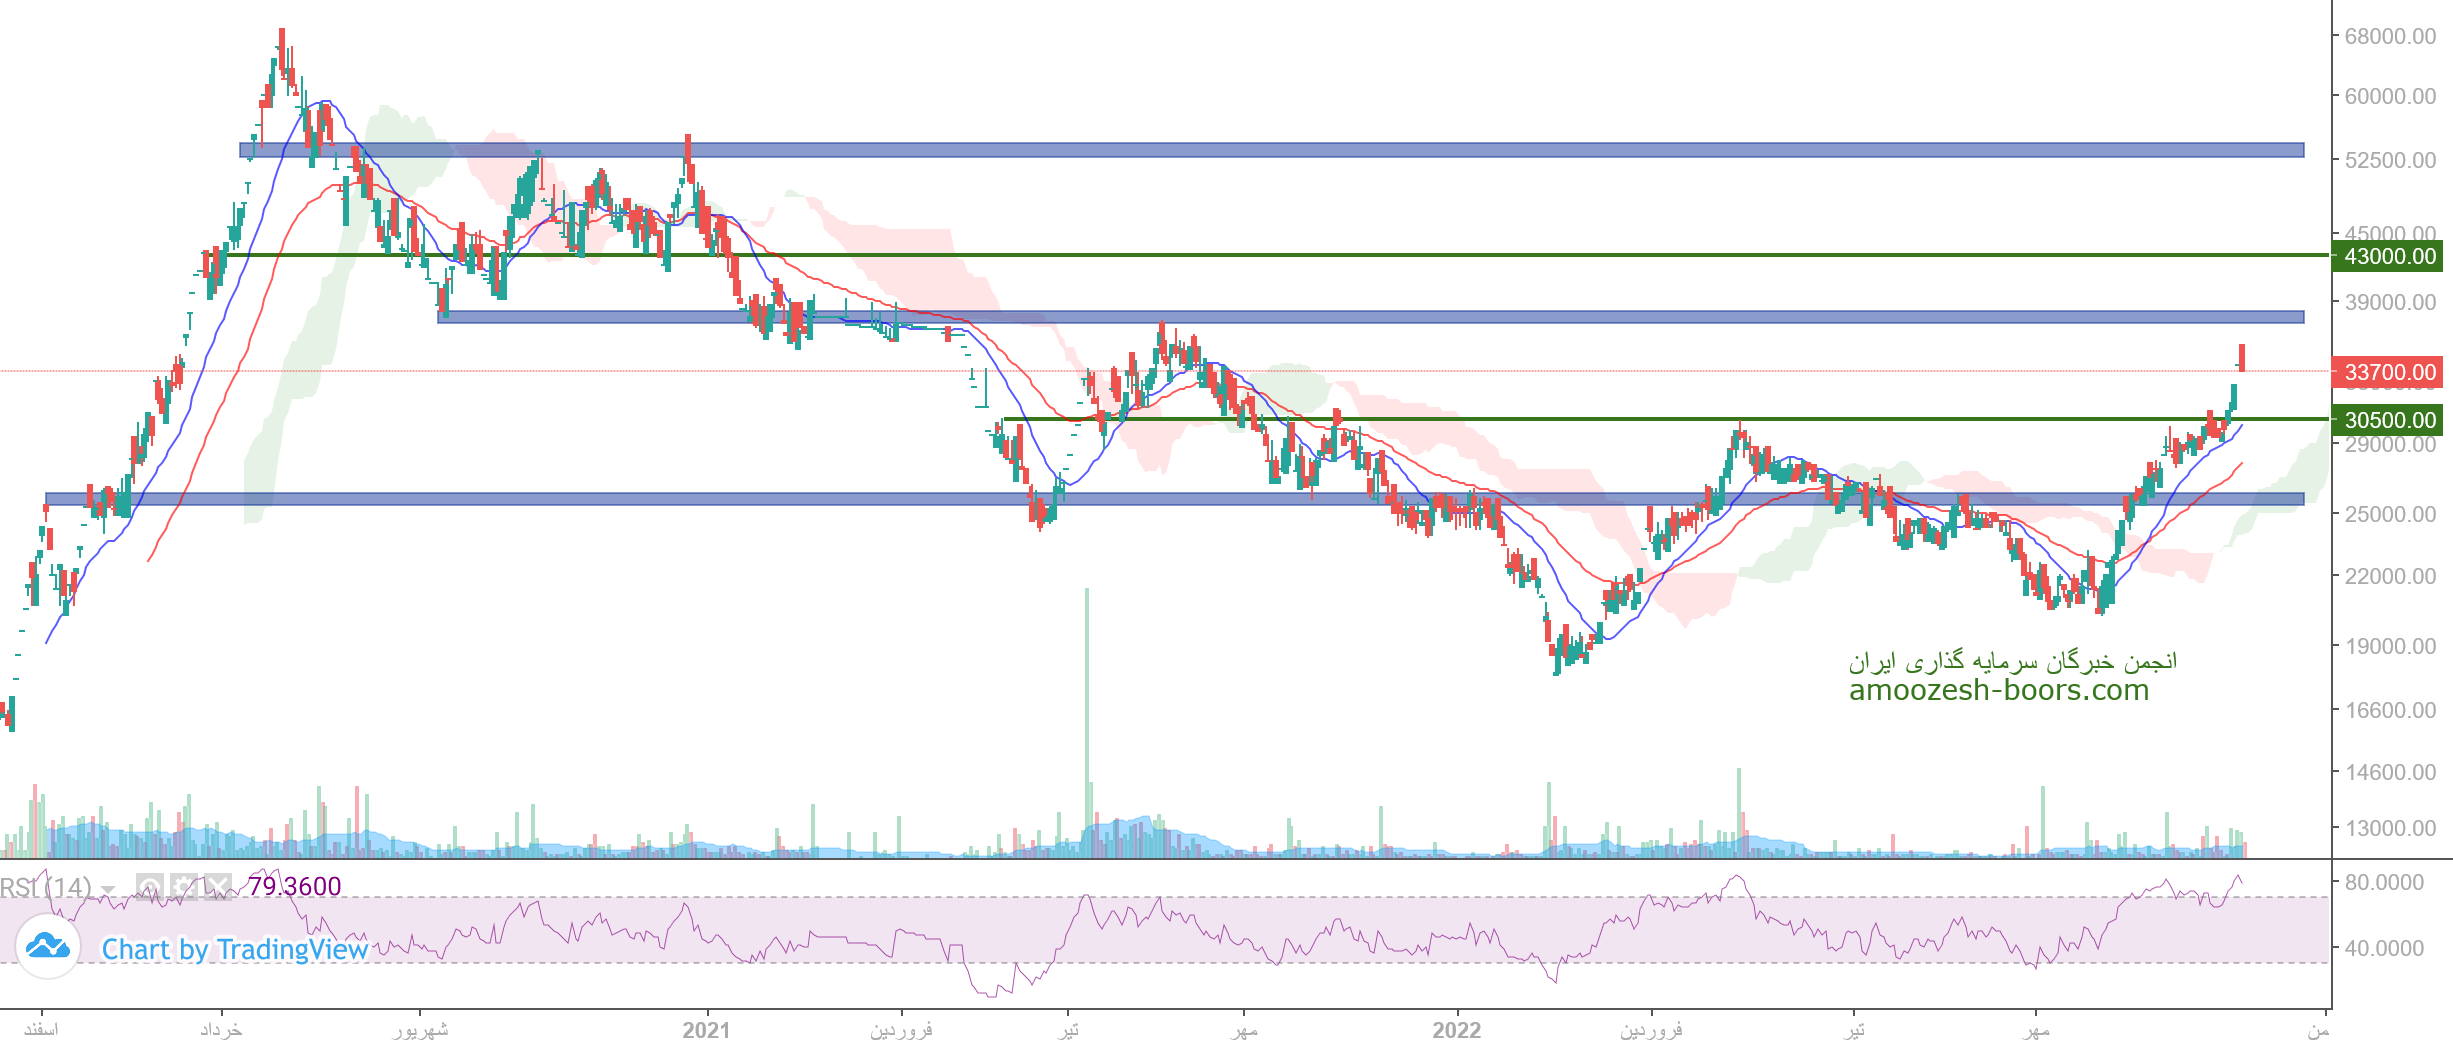This screenshot has width=2453, height=1046.
Task: Click the 68000.00 tick on price axis
Action: click(2389, 36)
